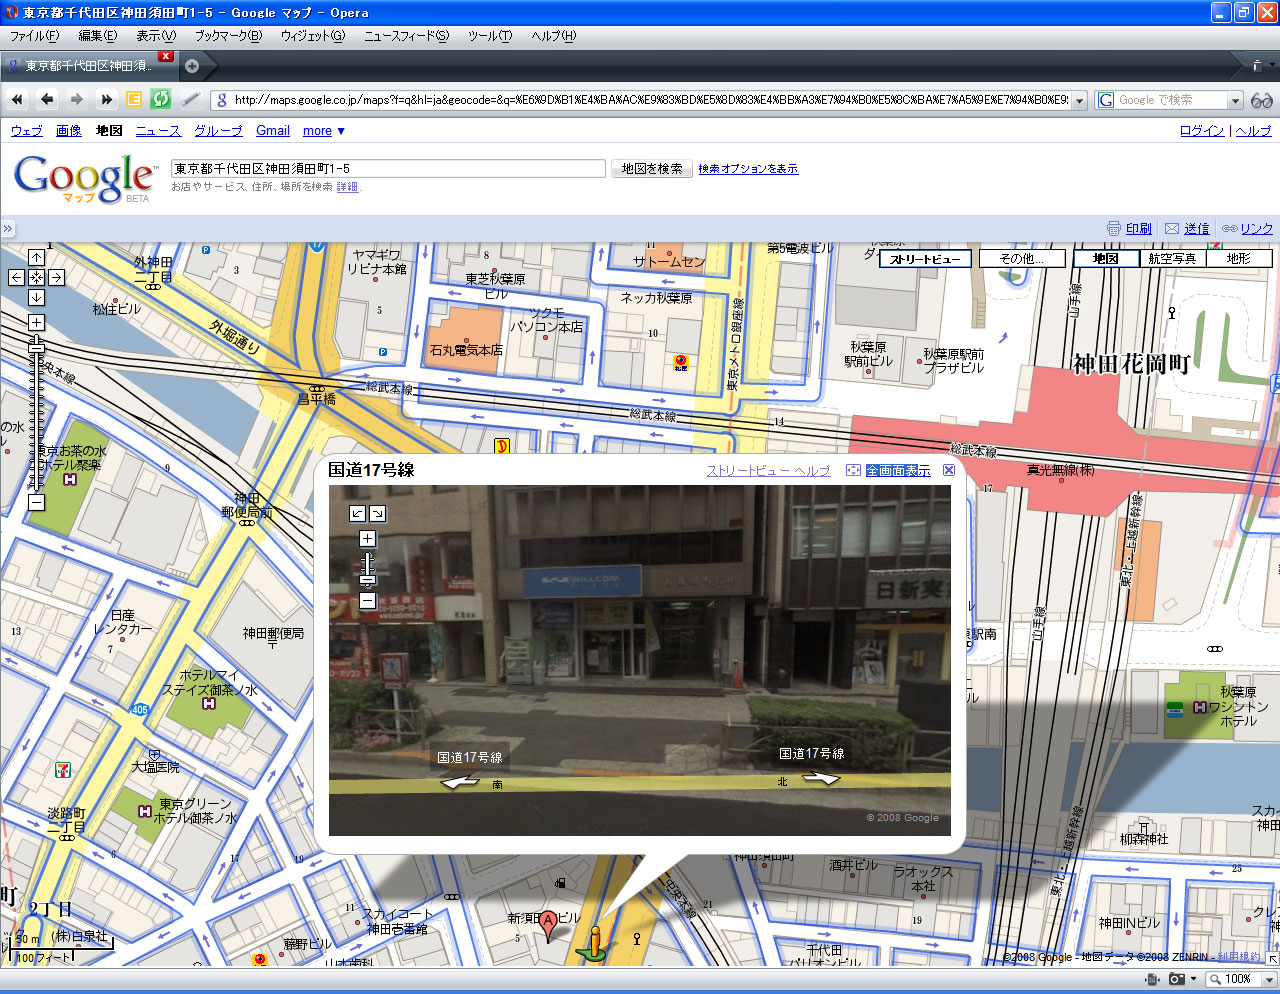Zoom out the street view panorama

tap(367, 600)
